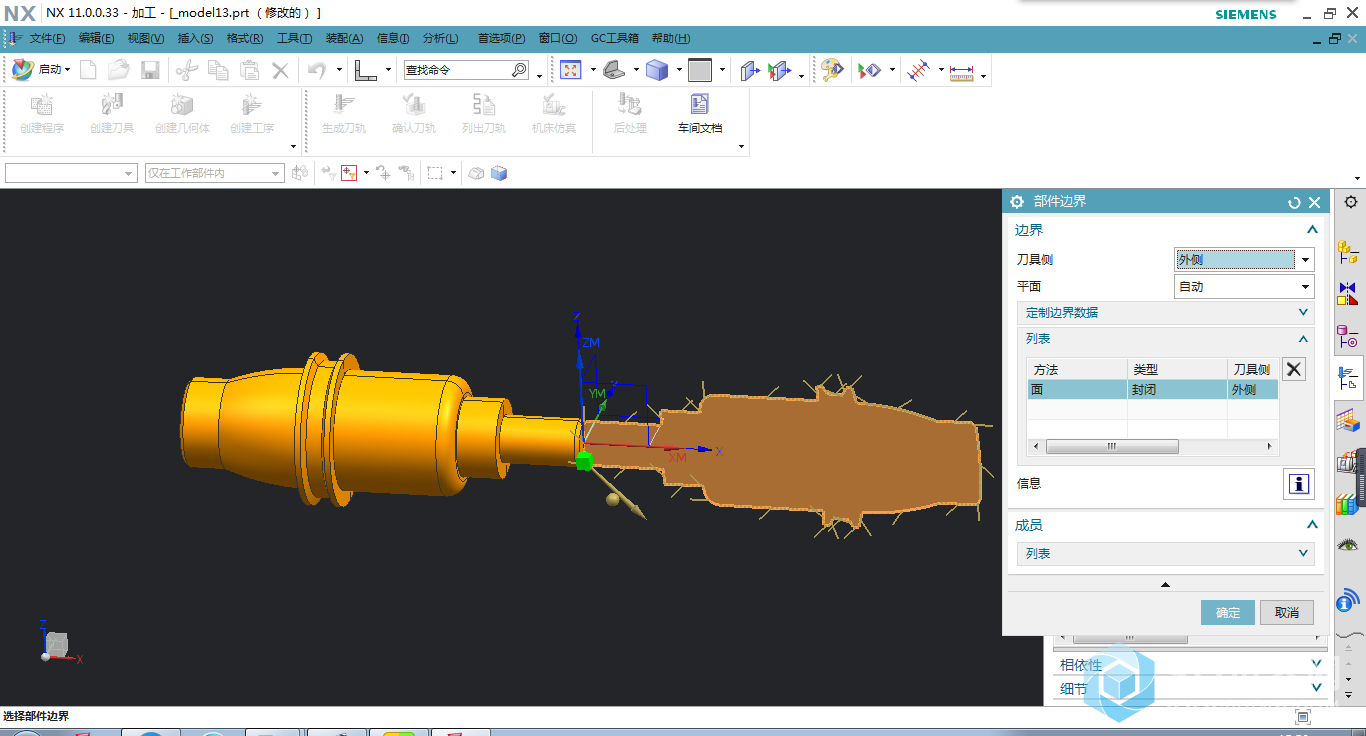1366x736 pixels.
Task: Click the New file icon
Action: tap(89, 70)
